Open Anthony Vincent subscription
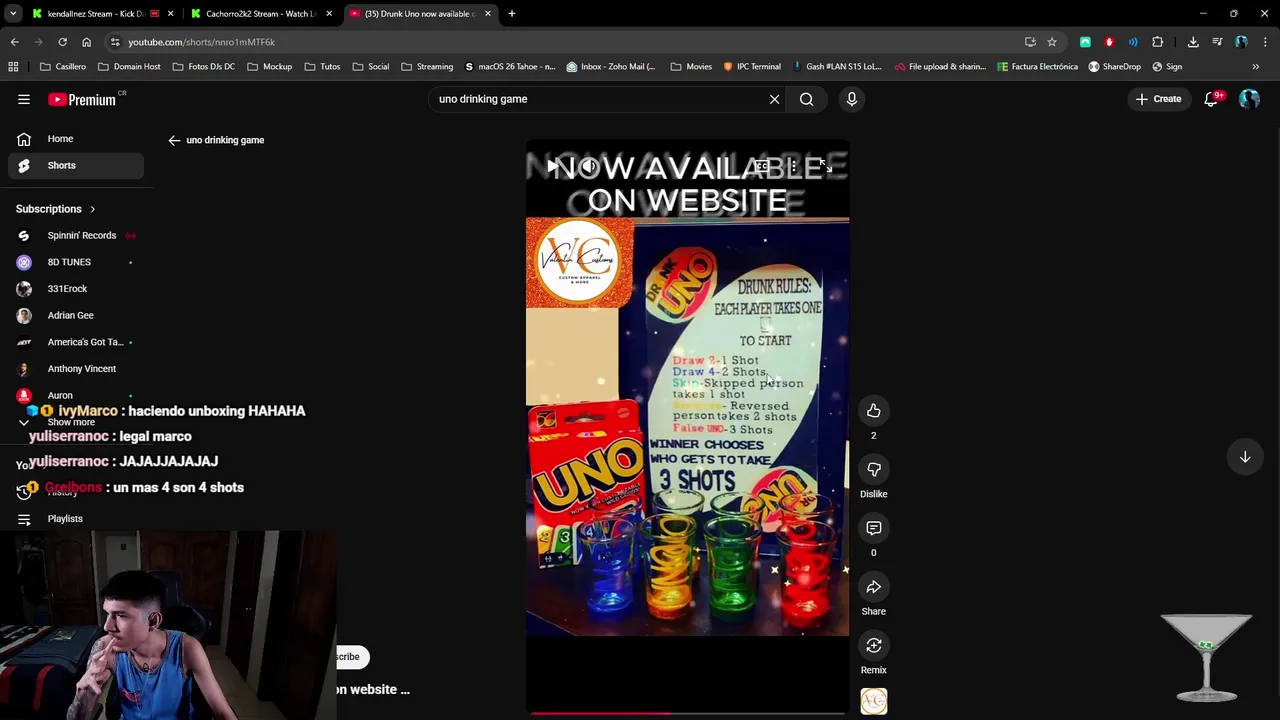The width and height of the screenshot is (1280, 720). point(76,369)
